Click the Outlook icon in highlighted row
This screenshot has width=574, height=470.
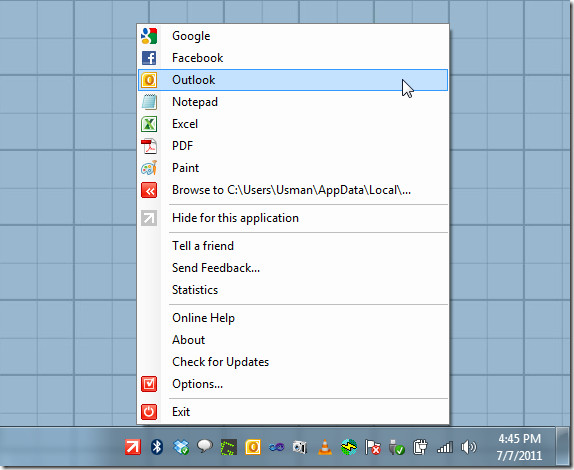pyautogui.click(x=149, y=80)
